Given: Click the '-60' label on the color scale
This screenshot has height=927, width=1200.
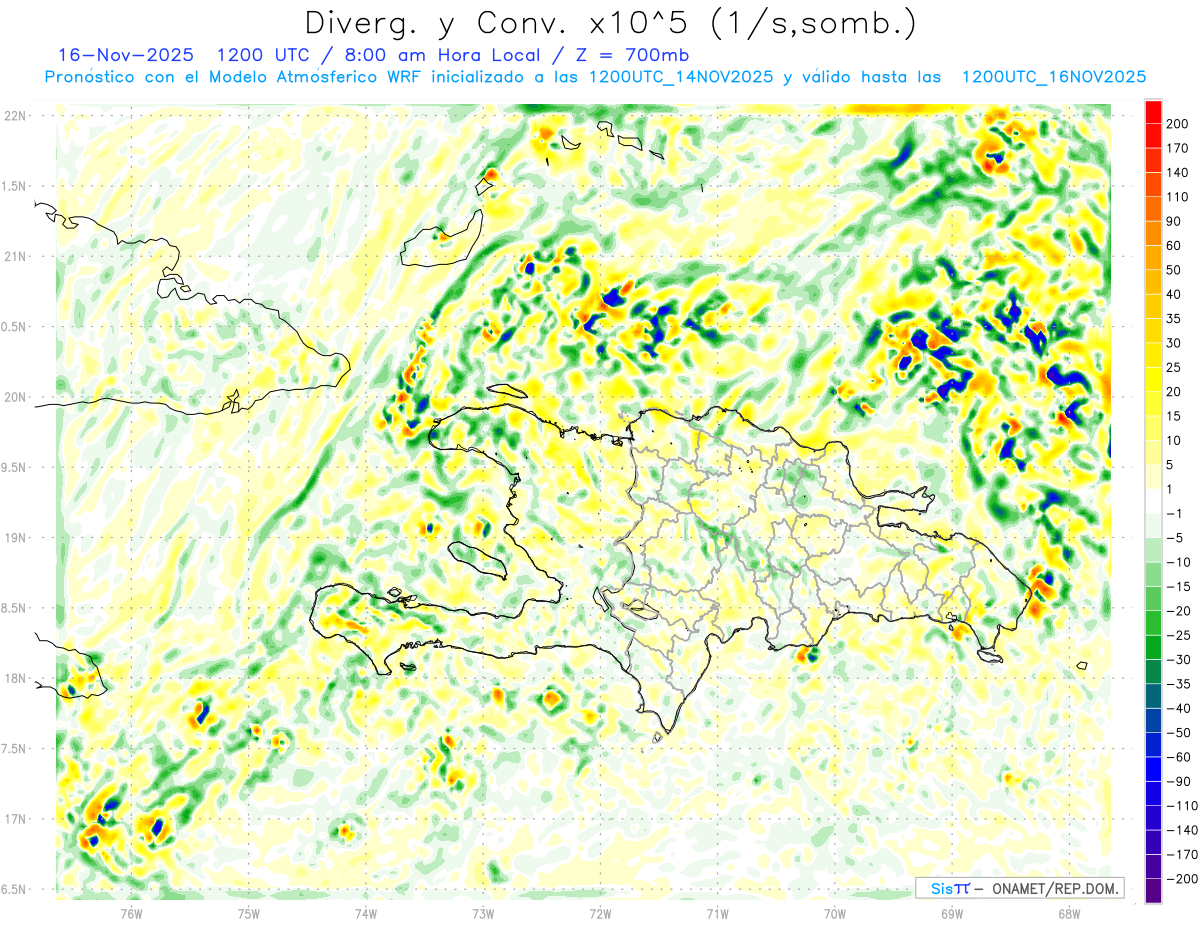Looking at the screenshot, I should [x=1178, y=757].
